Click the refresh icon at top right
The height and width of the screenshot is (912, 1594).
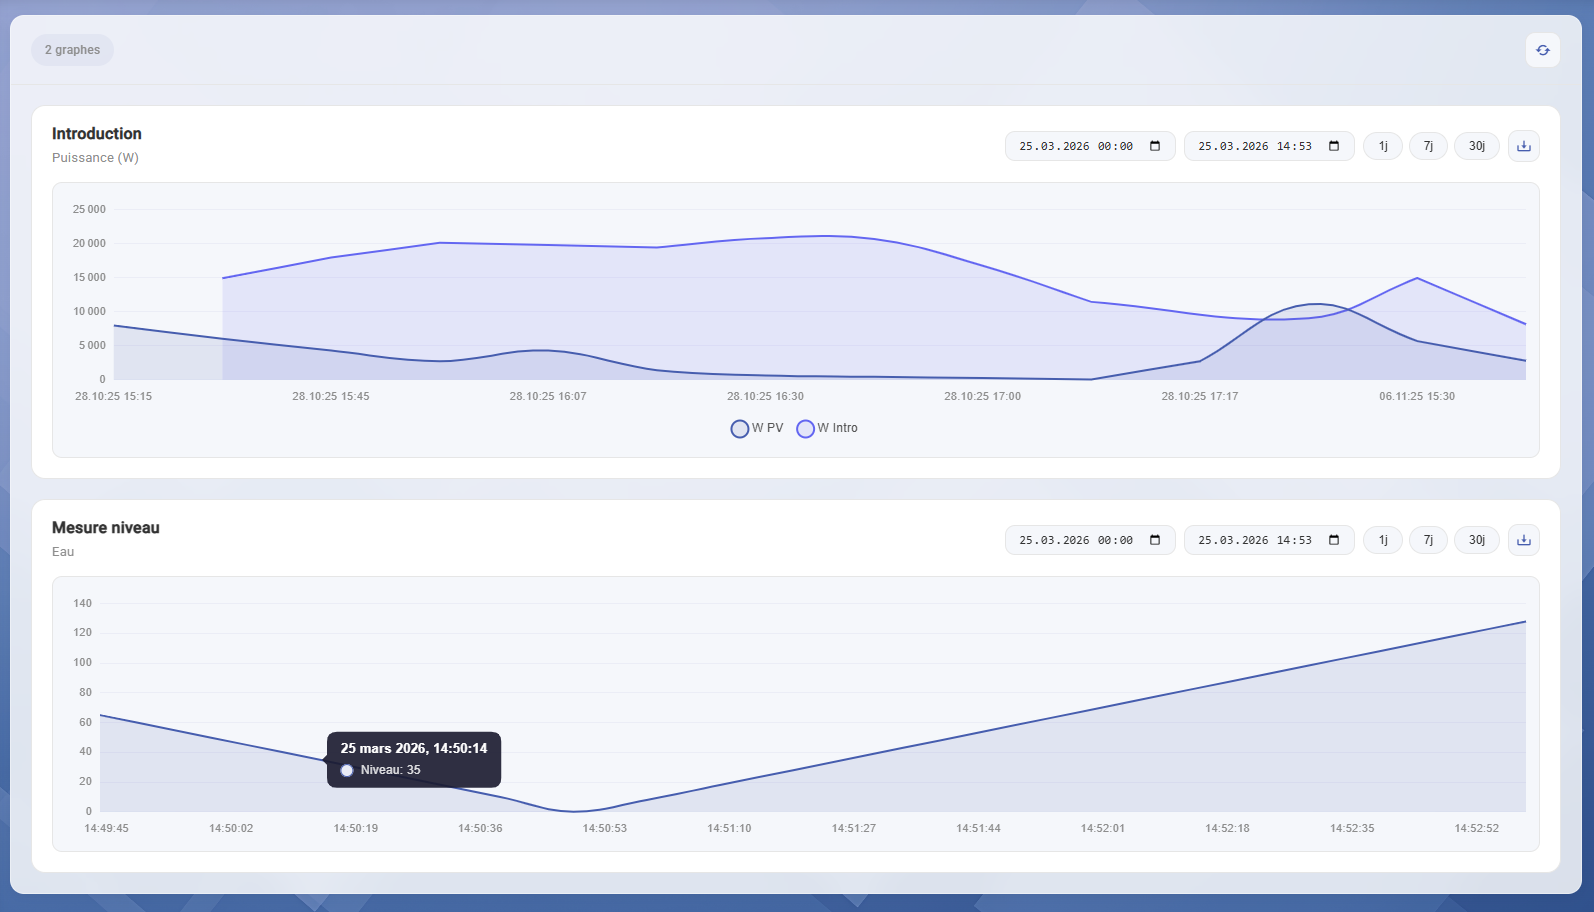pos(1542,50)
